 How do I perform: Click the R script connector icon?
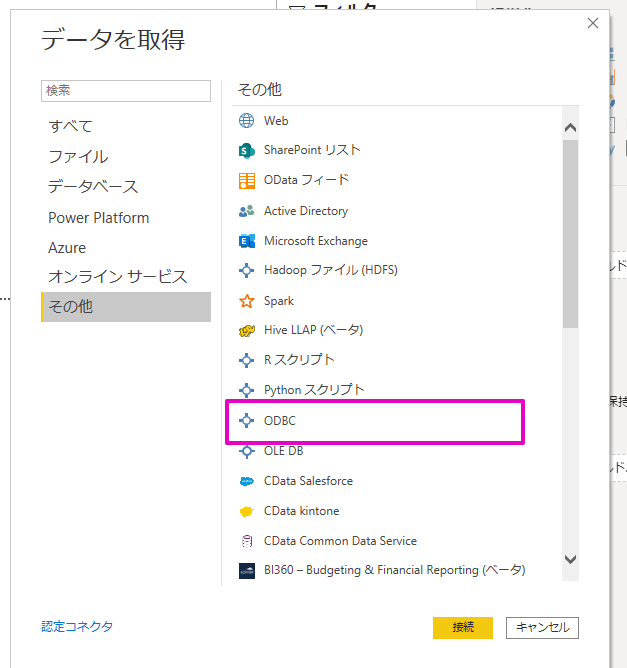[247, 360]
